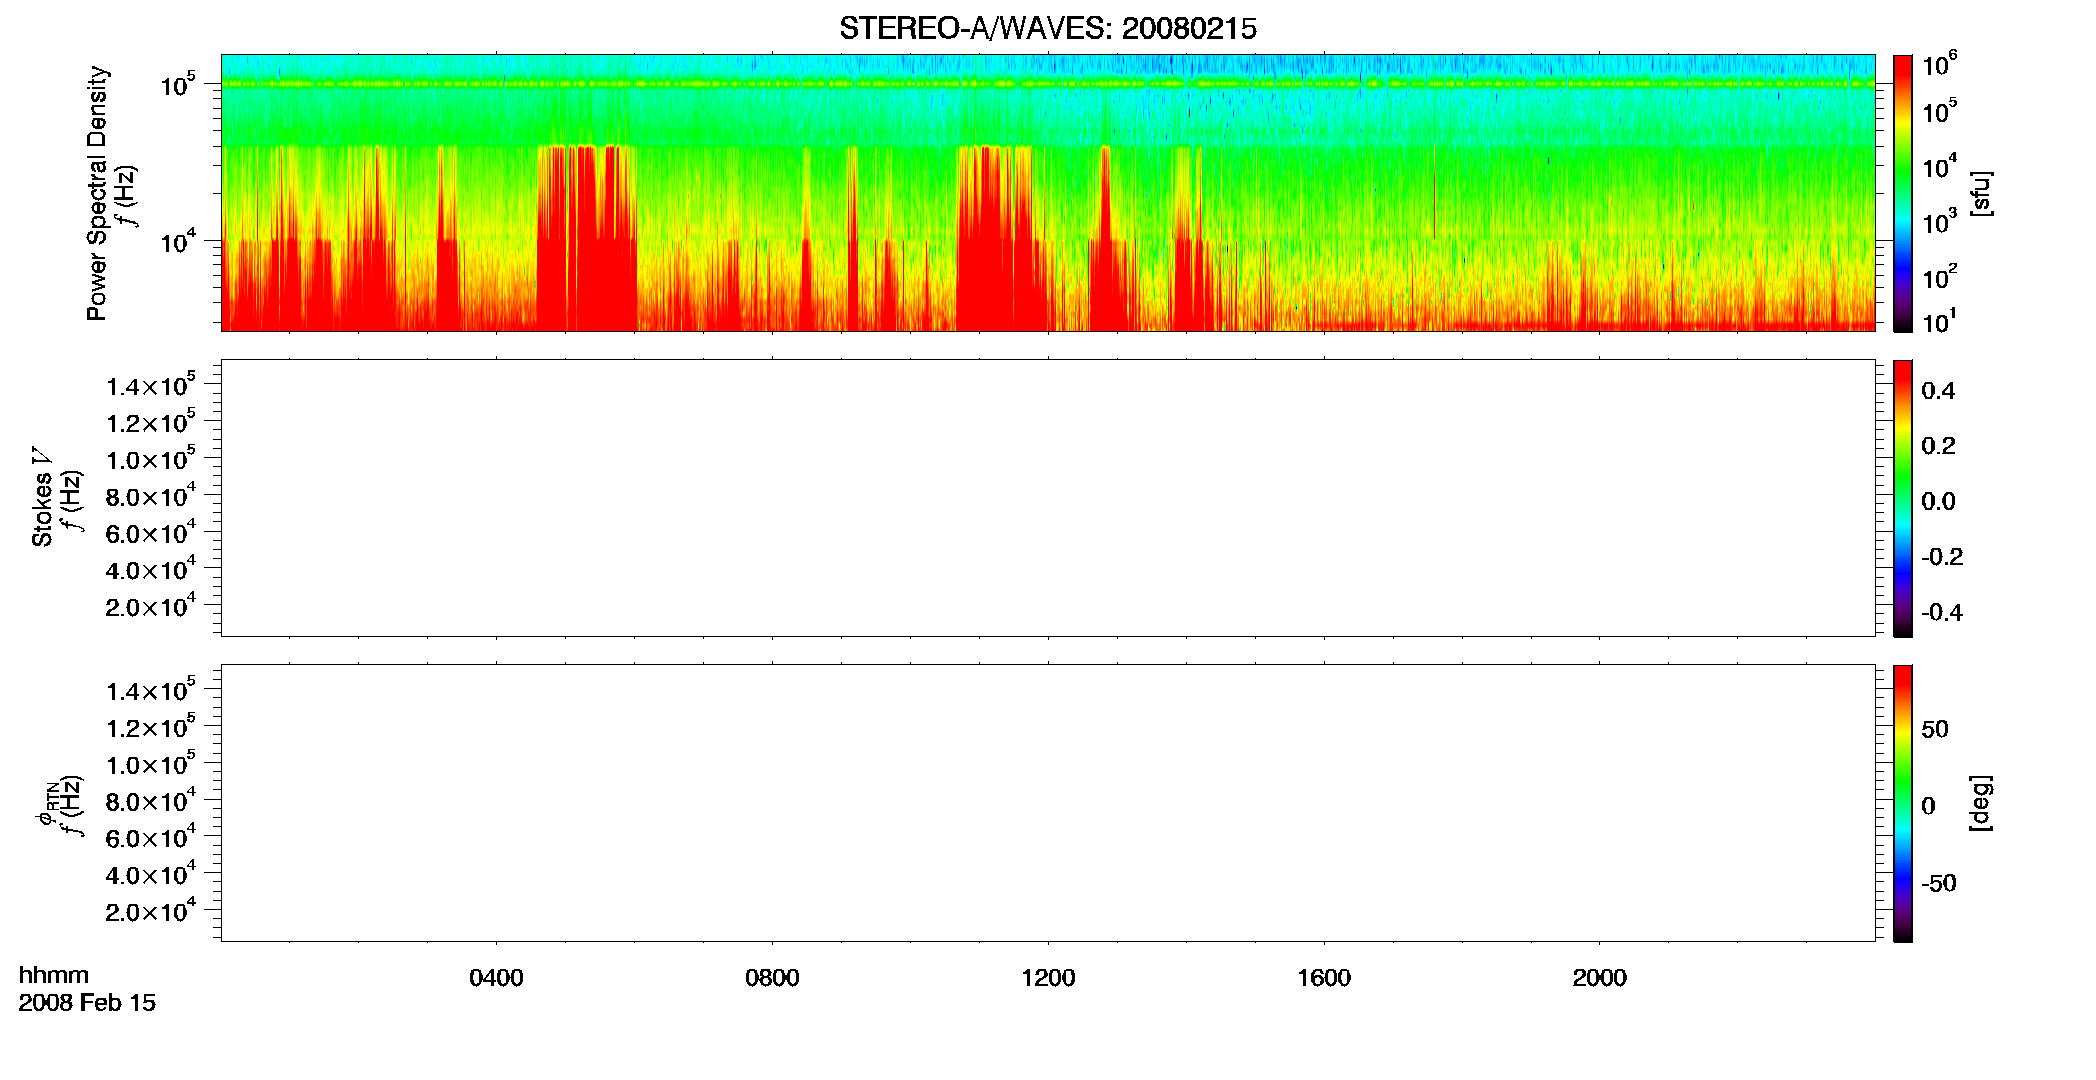Click the 2008 Feb 15 date label
2096x1080 pixels.
coord(87,1002)
